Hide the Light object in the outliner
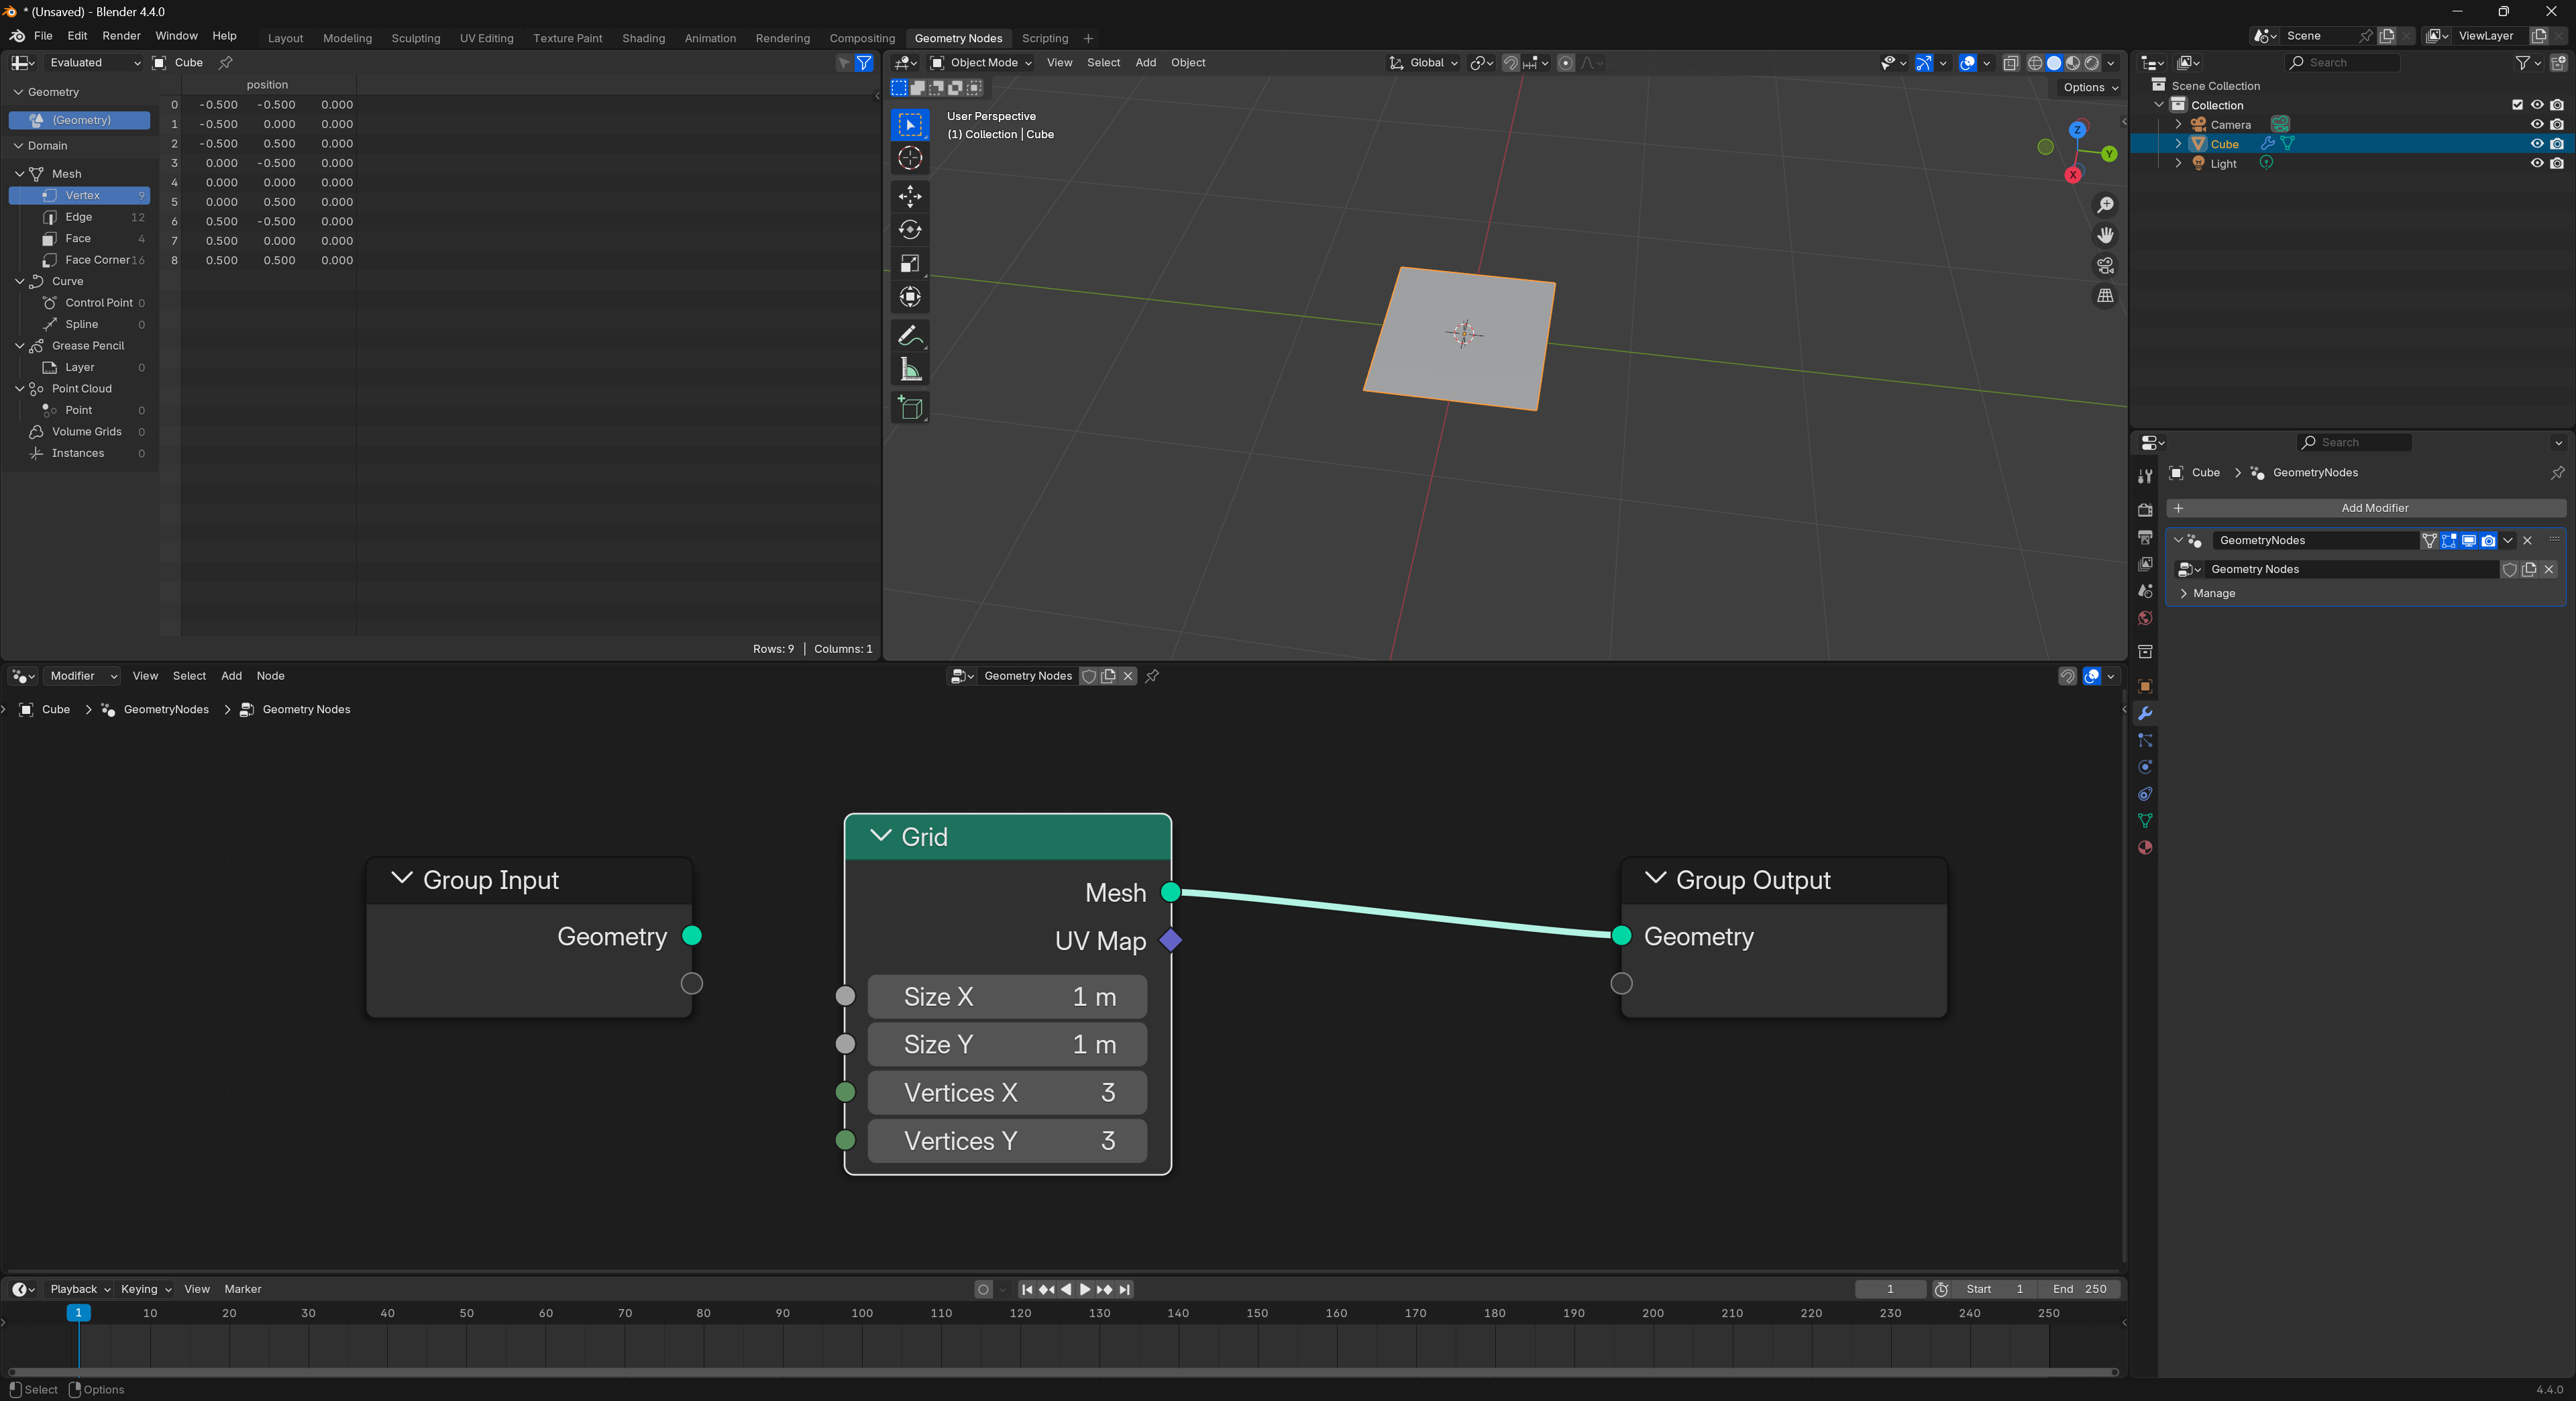Image resolution: width=2576 pixels, height=1401 pixels. point(2537,163)
